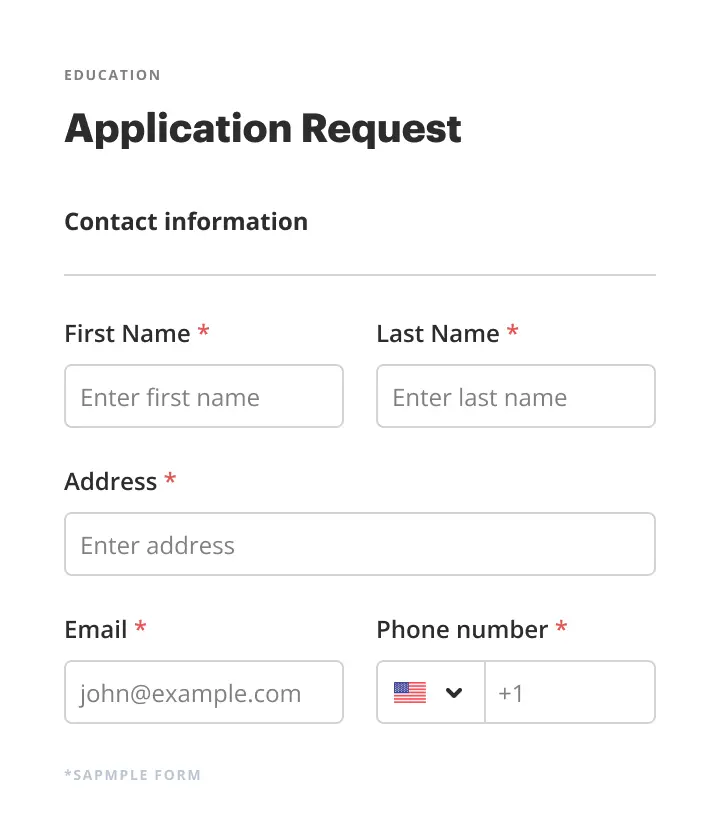Click the Address field label

coord(110,482)
